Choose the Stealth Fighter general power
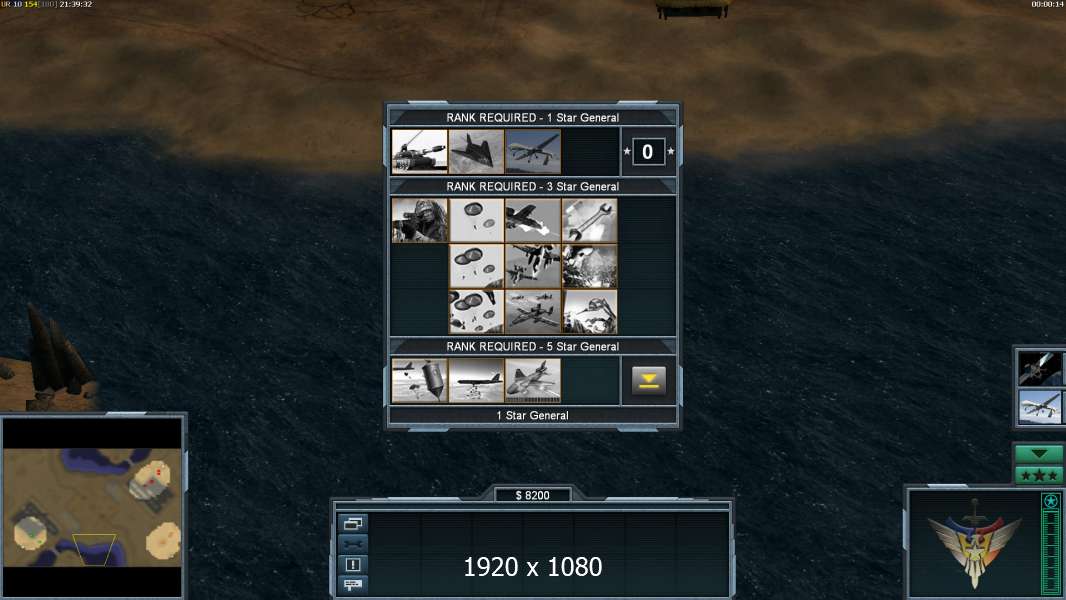 (x=476, y=152)
